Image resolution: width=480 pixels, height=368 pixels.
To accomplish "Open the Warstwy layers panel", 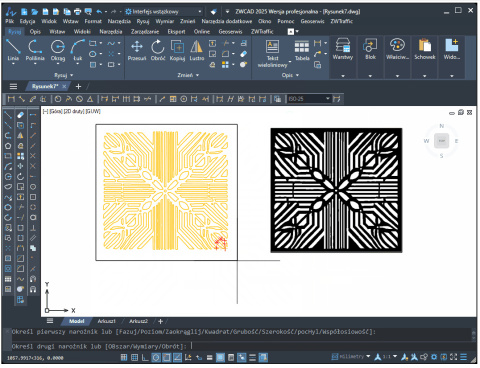I will 343,49.
